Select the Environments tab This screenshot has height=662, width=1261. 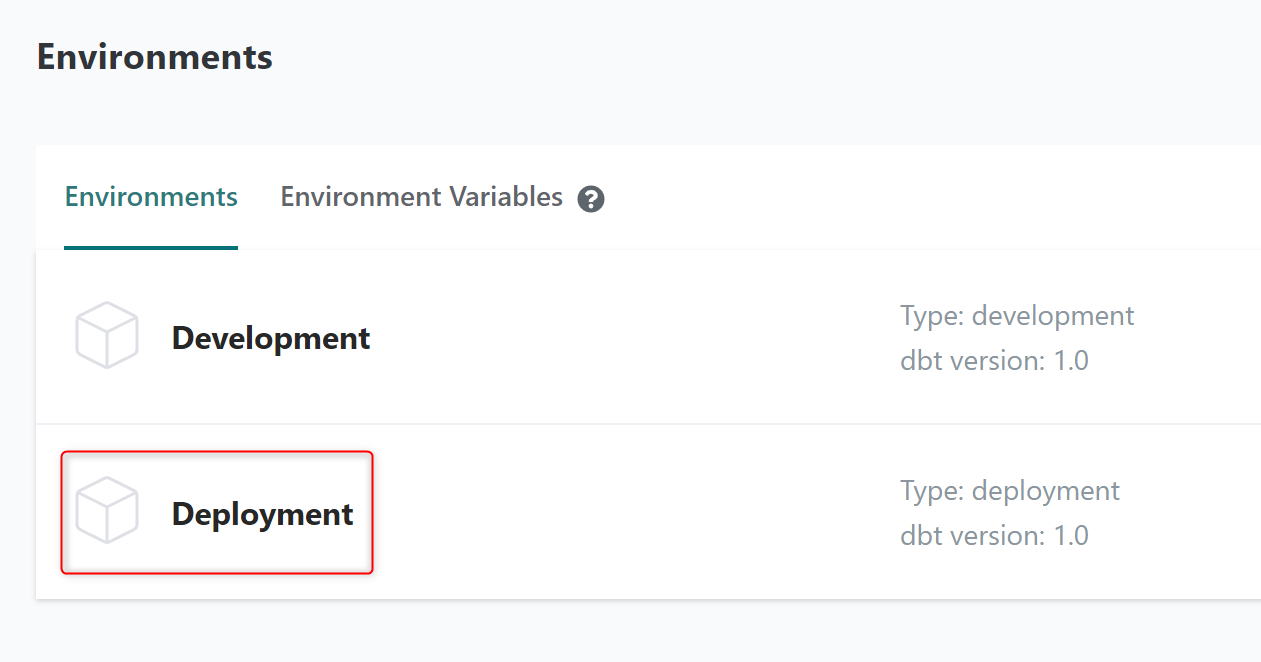(x=151, y=197)
